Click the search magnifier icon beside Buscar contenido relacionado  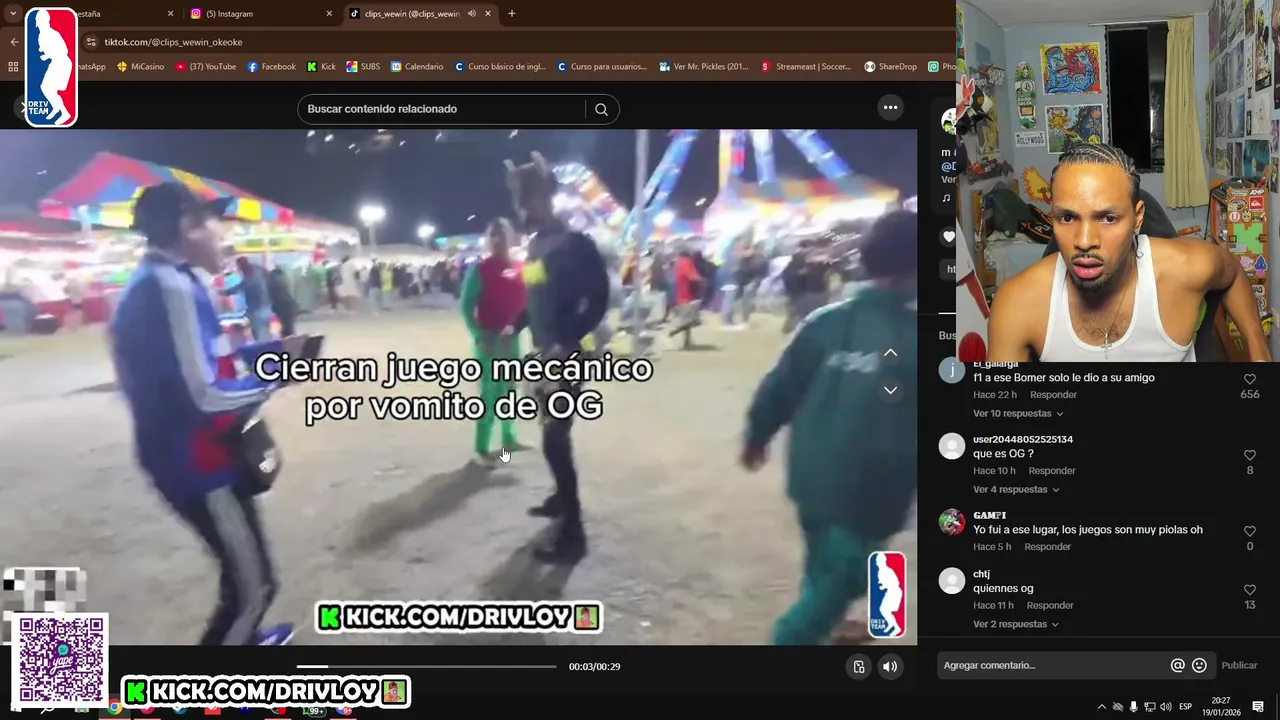click(x=601, y=109)
